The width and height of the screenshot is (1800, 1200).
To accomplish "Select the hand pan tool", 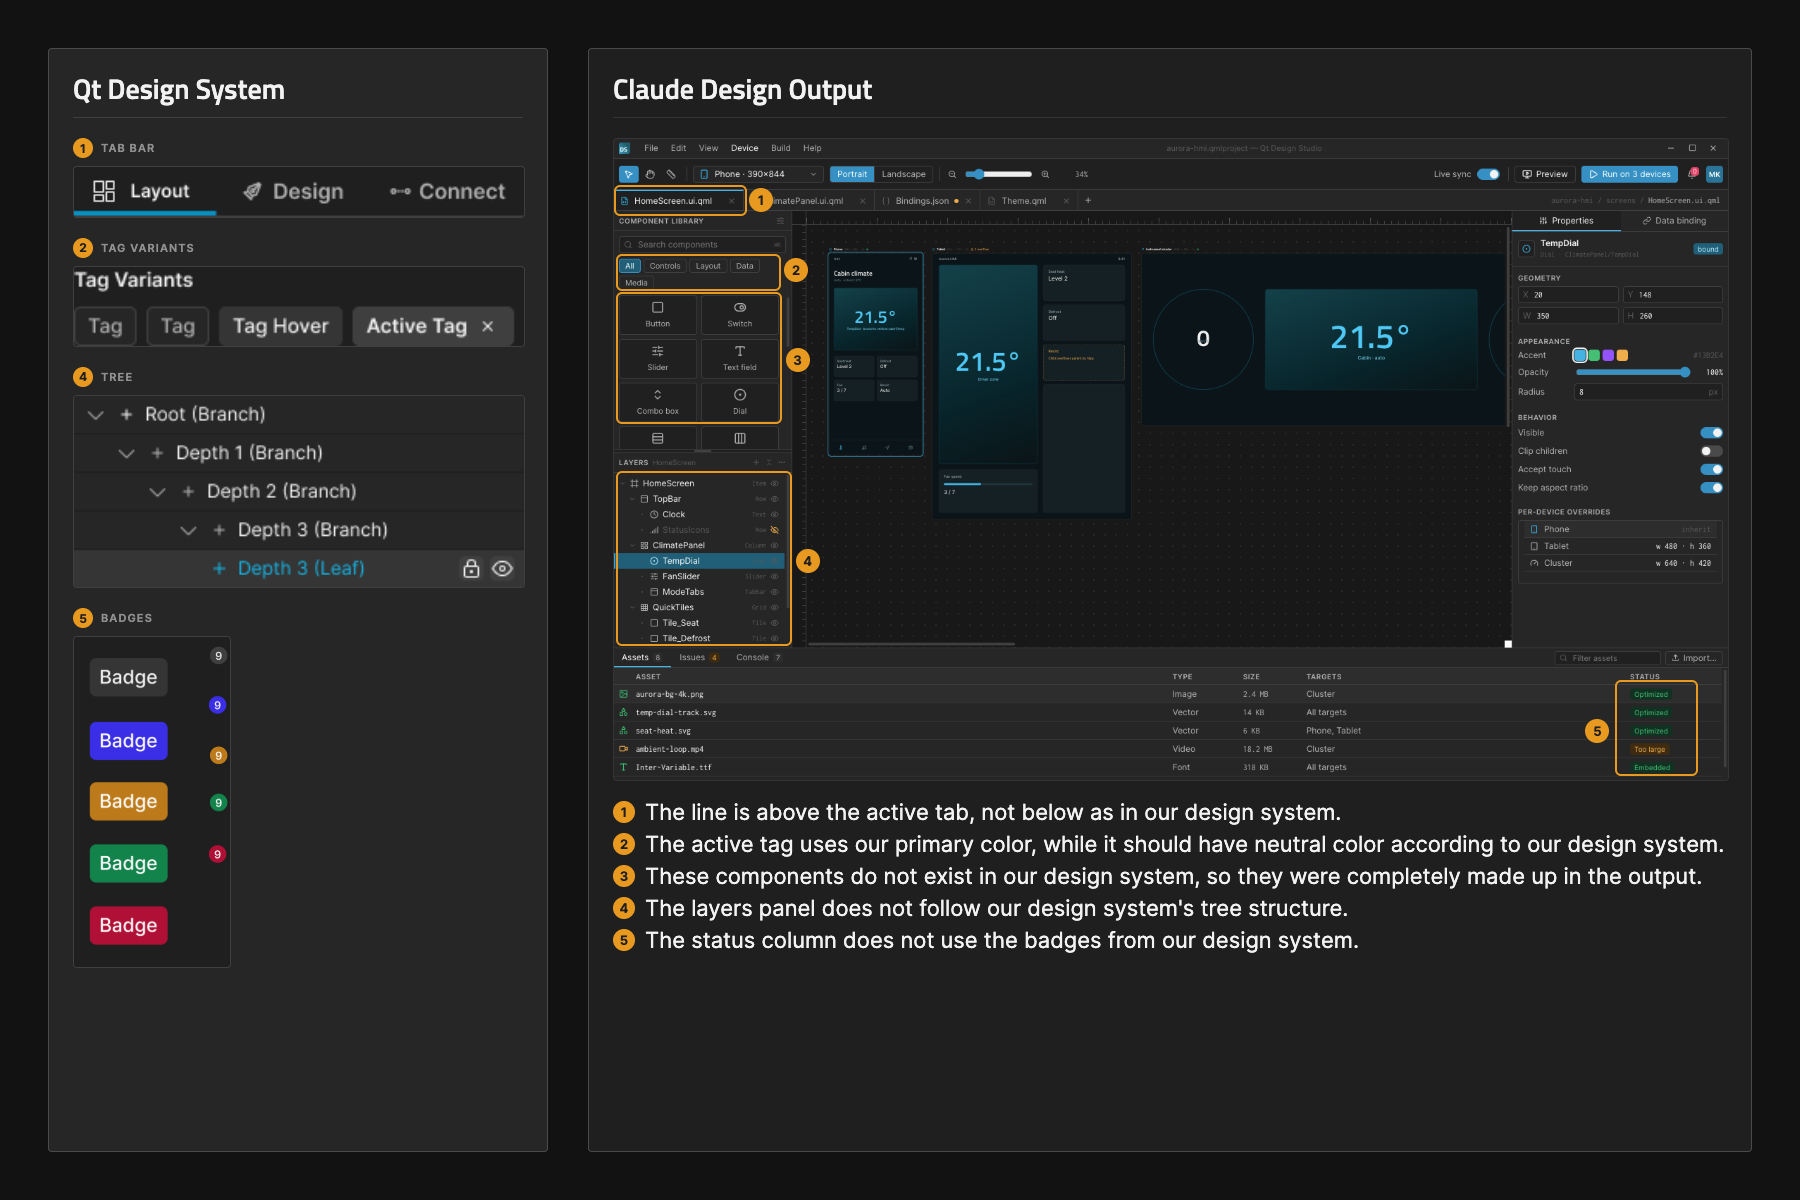I will 650,174.
